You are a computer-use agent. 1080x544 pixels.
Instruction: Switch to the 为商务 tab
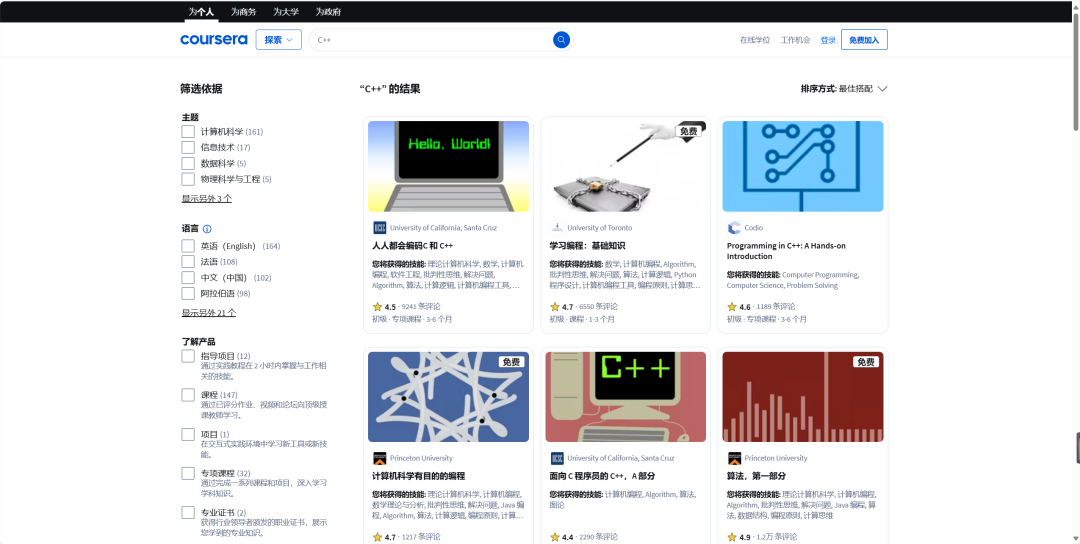[x=243, y=12]
